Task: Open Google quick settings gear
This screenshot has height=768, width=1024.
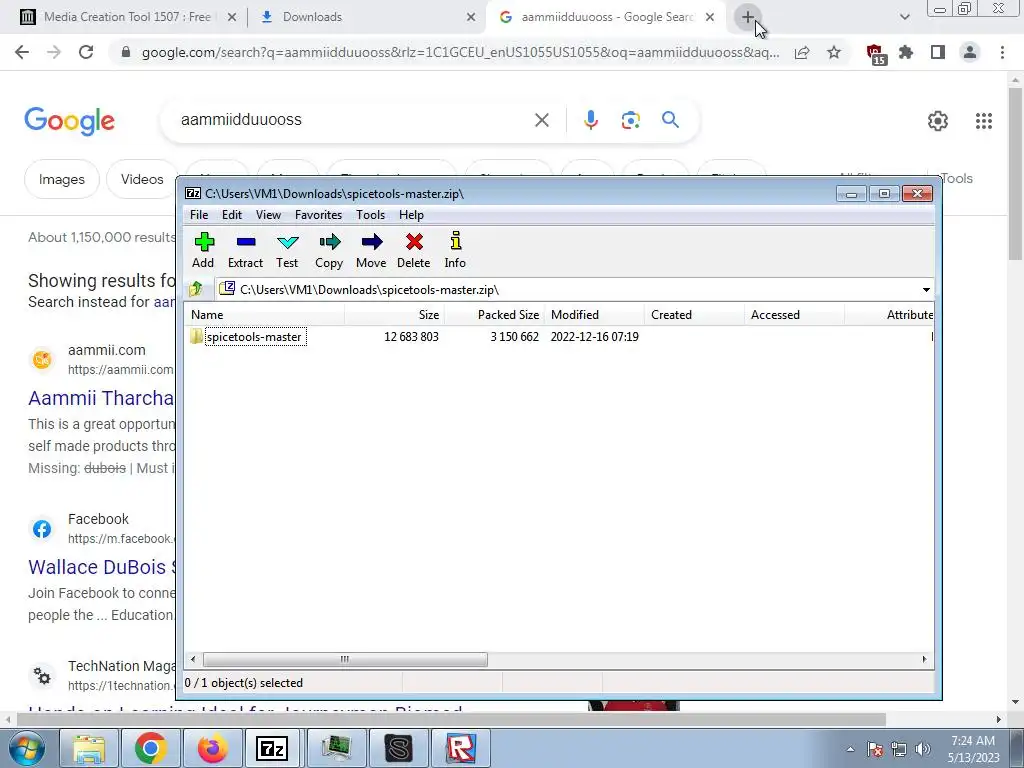Action: 938,121
